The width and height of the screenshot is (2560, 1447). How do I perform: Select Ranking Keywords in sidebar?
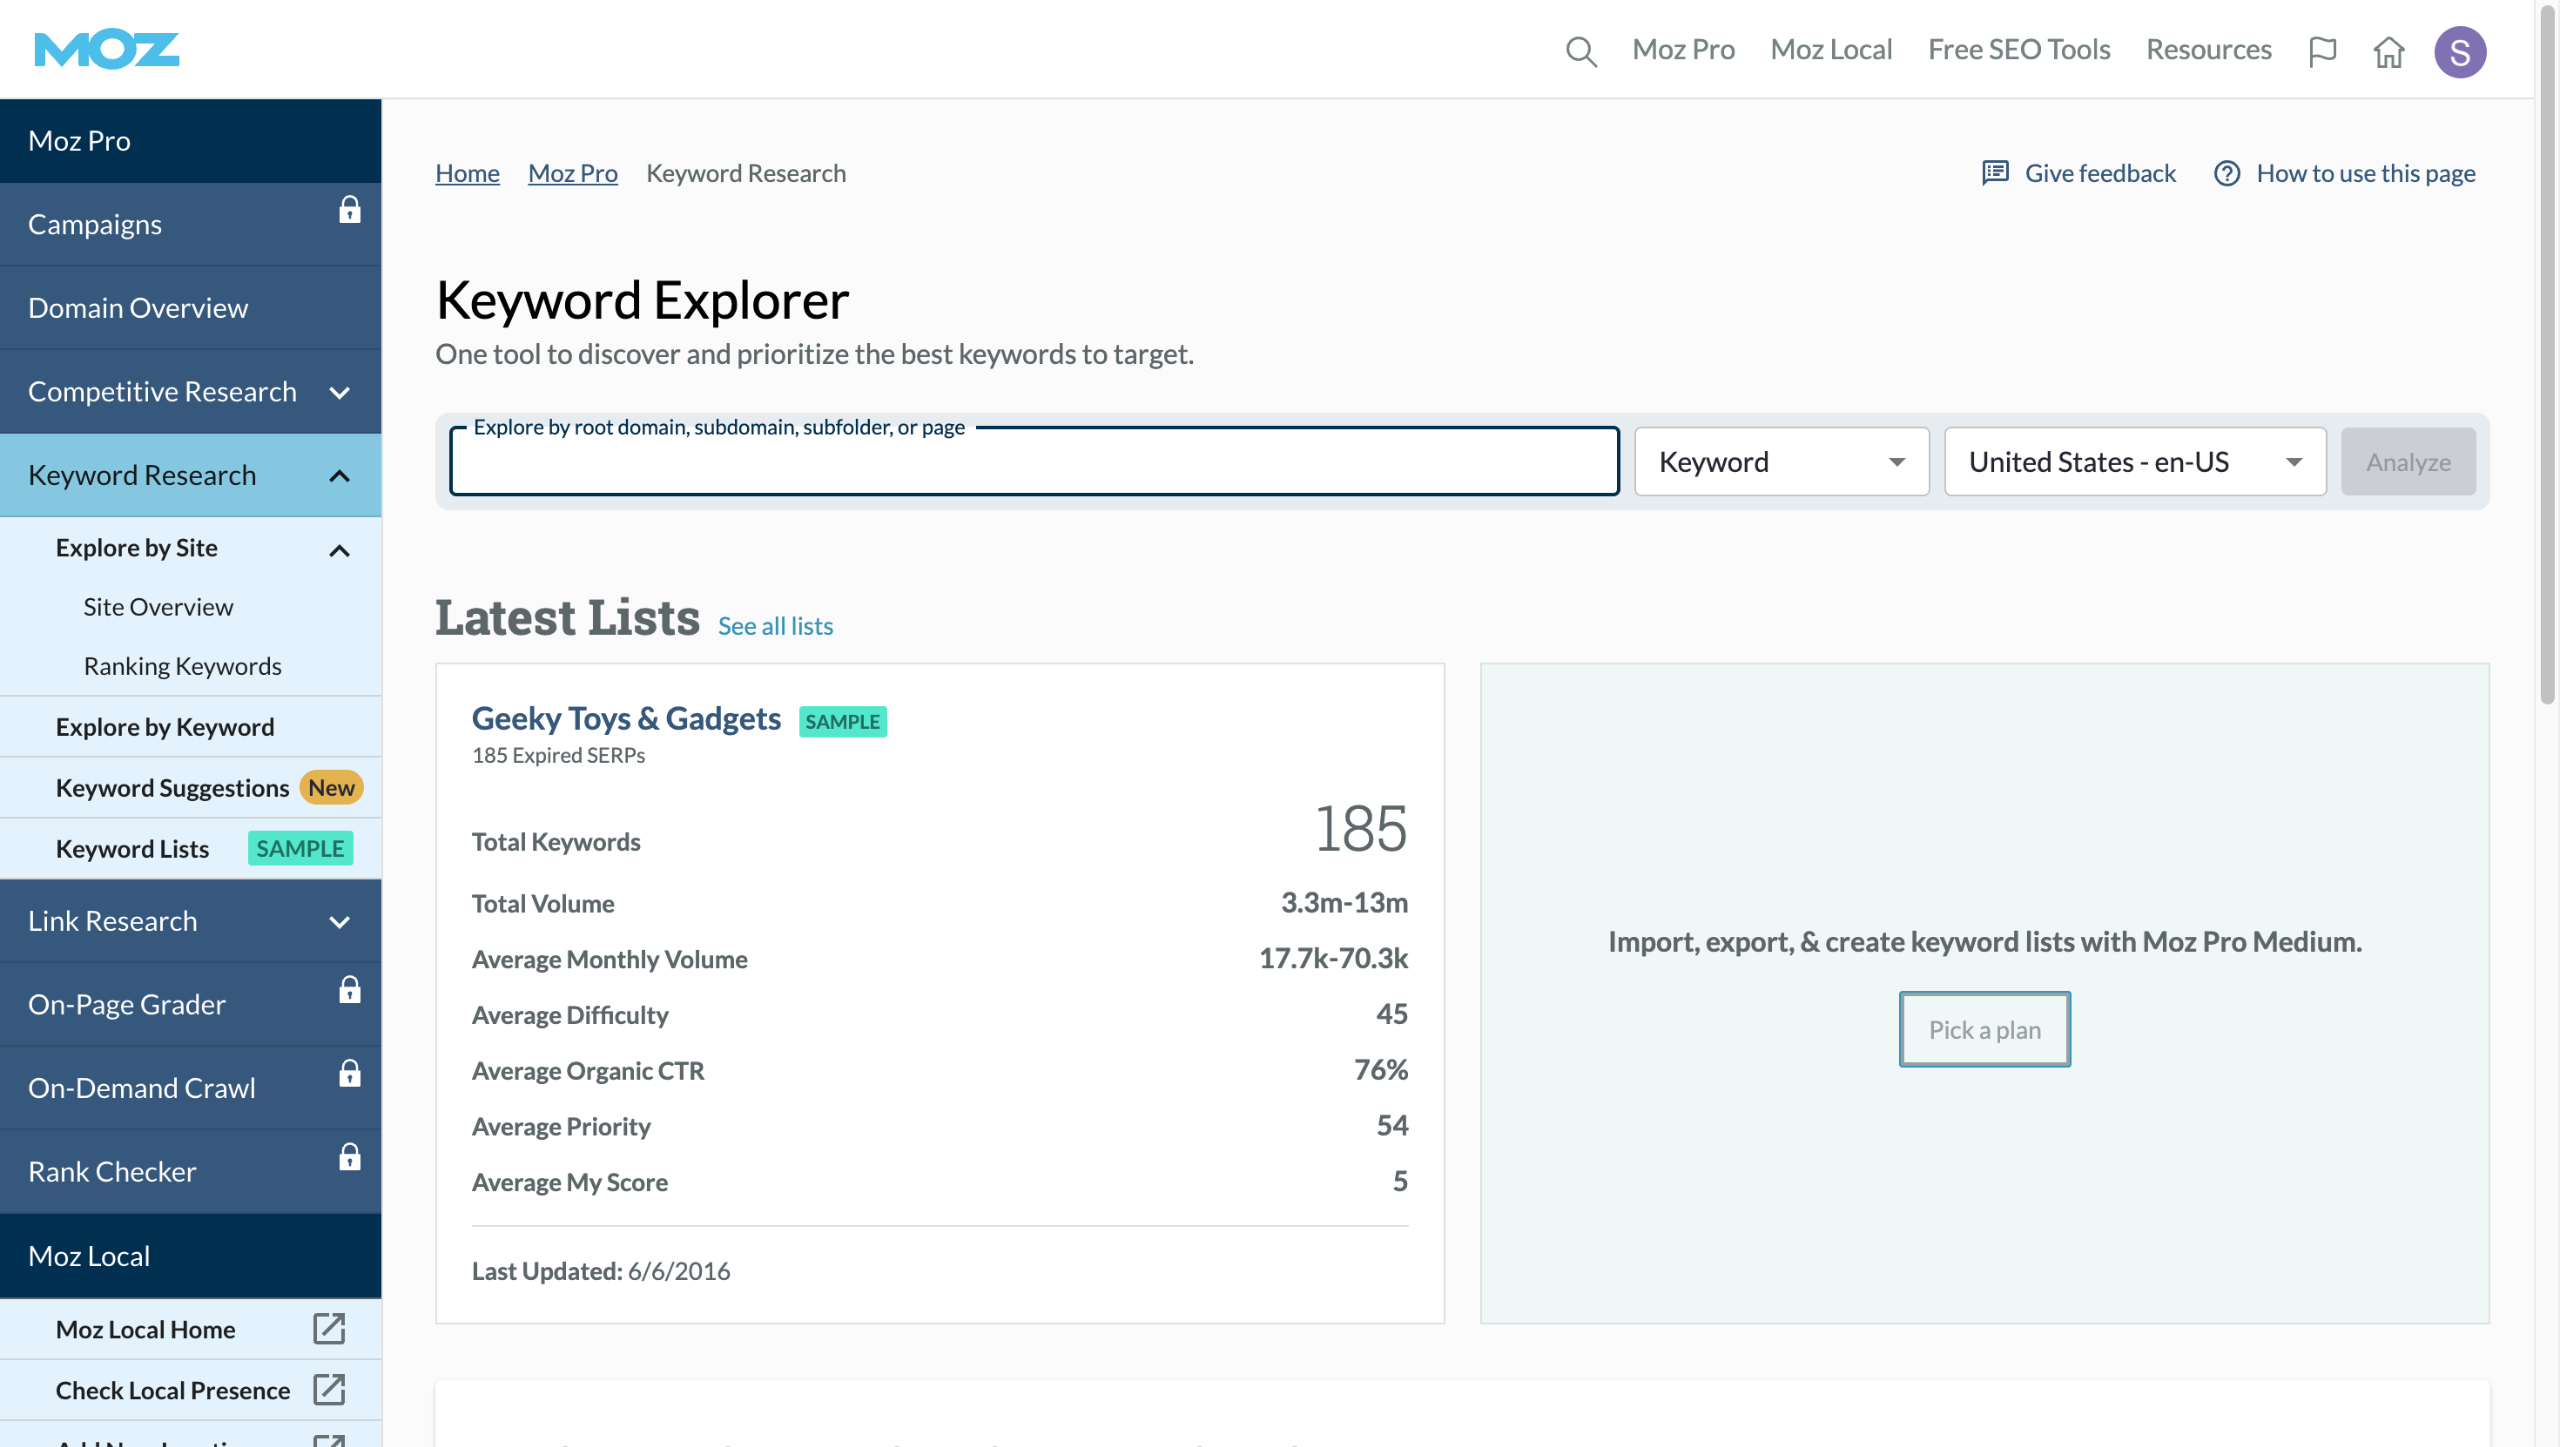(x=182, y=666)
